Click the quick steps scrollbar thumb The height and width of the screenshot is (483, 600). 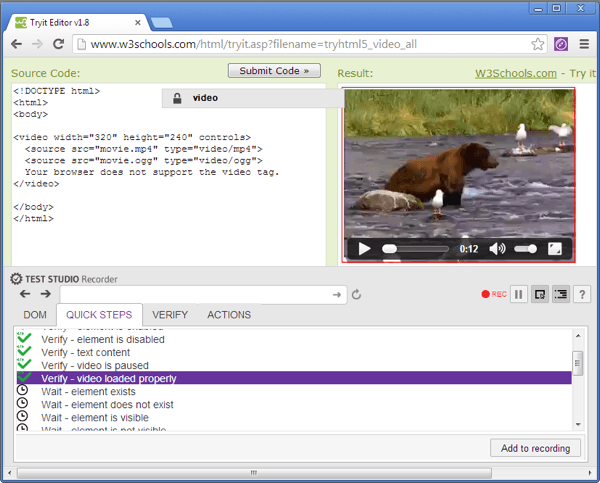[x=578, y=363]
